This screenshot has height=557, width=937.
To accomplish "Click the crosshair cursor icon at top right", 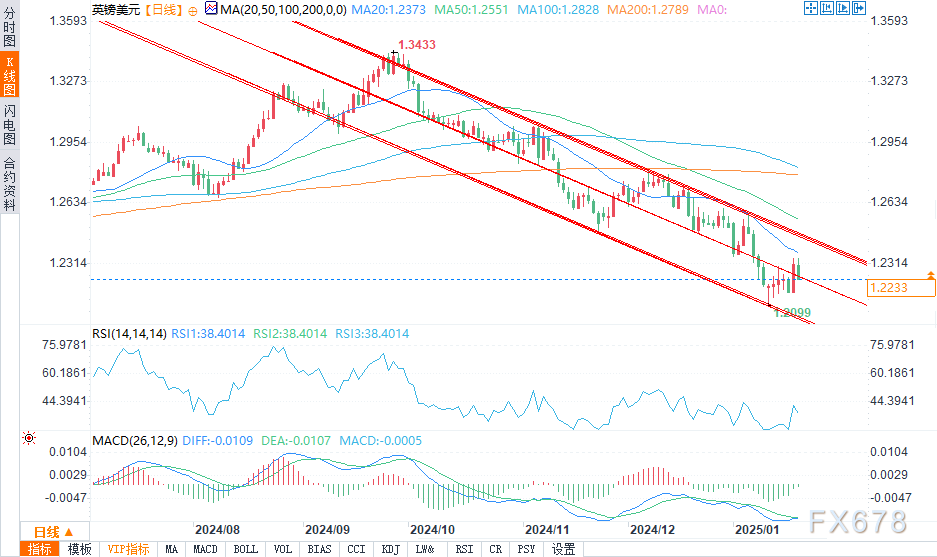I will coord(811,8).
